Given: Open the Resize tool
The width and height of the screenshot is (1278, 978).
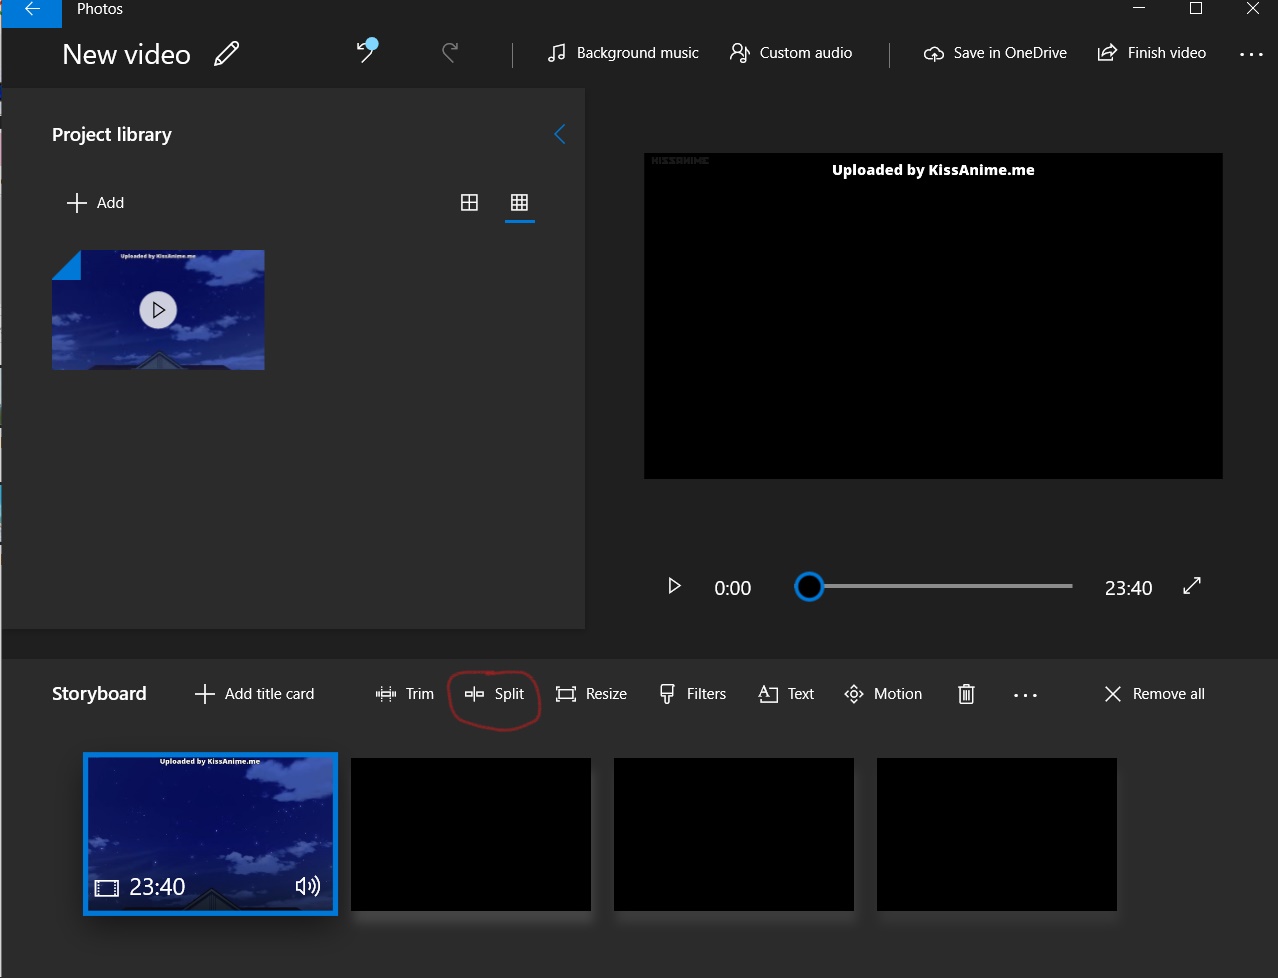Looking at the screenshot, I should click(591, 693).
